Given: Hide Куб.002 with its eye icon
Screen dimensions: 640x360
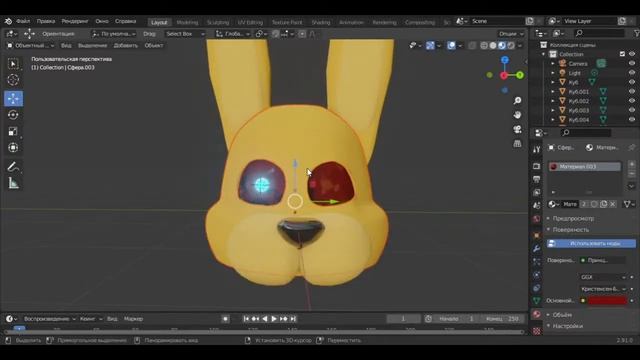Looking at the screenshot, I should 632,101.
